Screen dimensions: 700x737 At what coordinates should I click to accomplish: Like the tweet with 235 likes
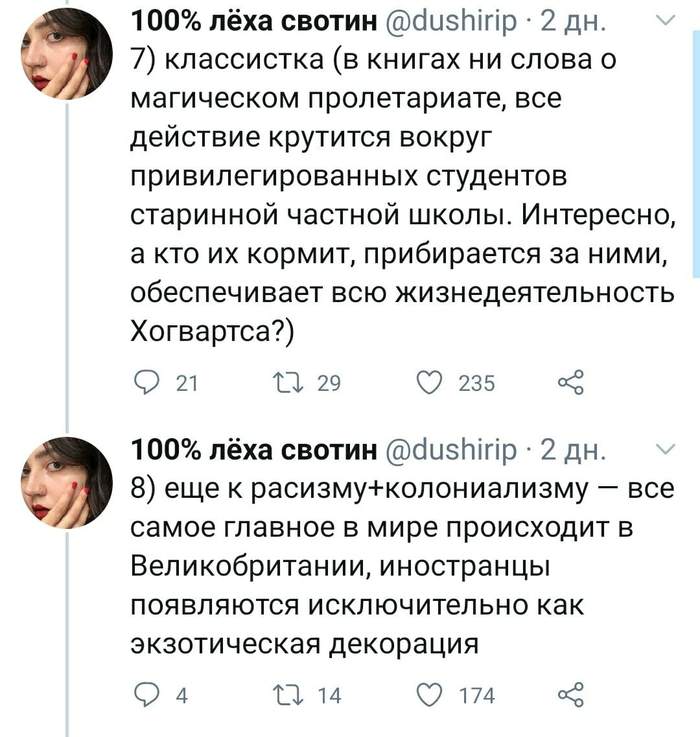[431, 382]
